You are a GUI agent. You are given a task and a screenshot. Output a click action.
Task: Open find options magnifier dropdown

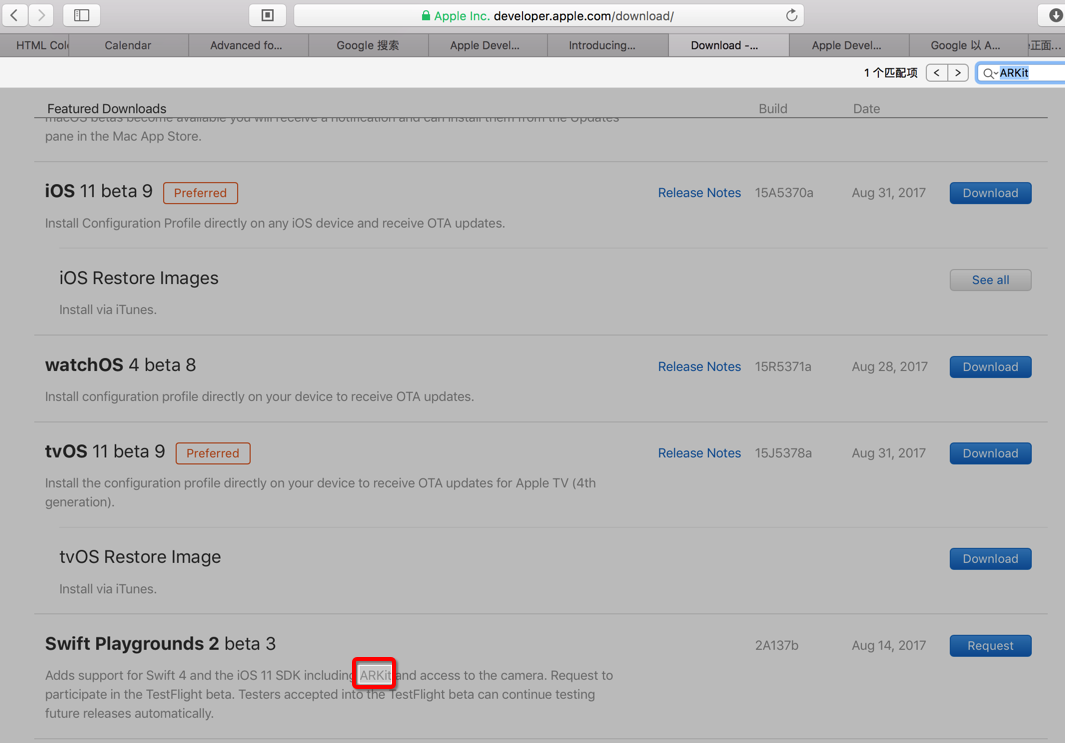pyautogui.click(x=990, y=73)
